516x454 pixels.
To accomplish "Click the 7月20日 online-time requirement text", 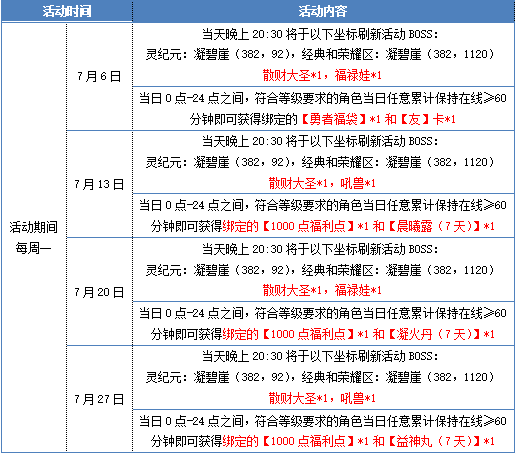I will click(x=323, y=324).
